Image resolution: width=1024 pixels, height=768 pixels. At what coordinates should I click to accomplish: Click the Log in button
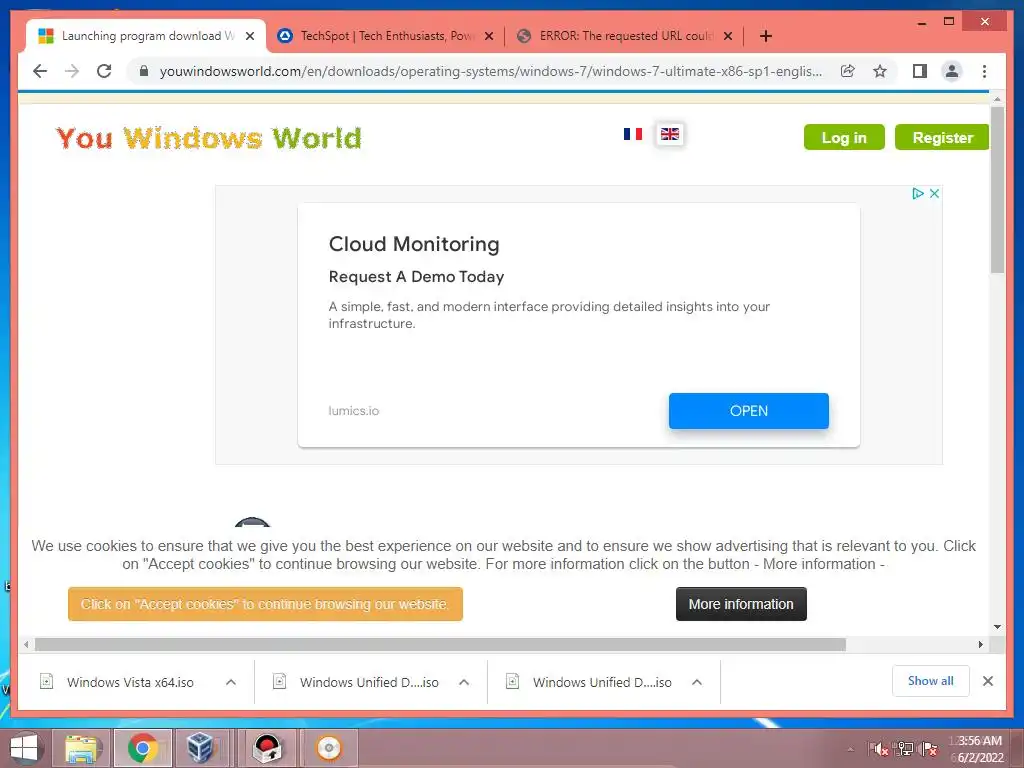point(844,137)
